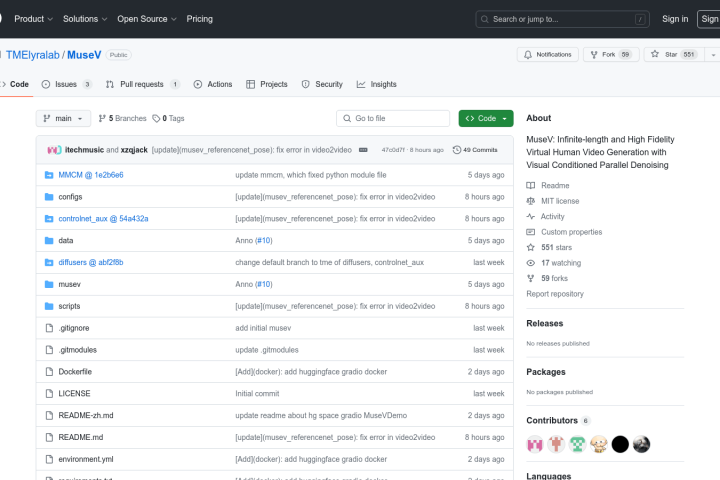Image resolution: width=720 pixels, height=480 pixels.
Task: Click the GitHub logo in header
Action: 2,18
